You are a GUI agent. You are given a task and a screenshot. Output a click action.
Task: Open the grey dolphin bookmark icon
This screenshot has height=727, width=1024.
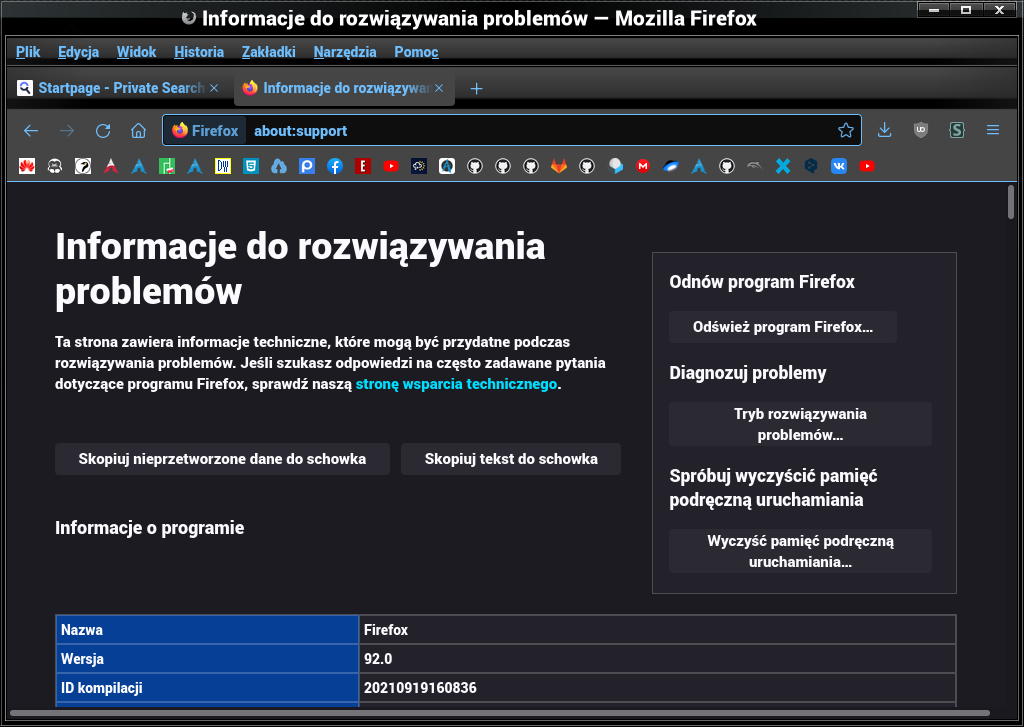point(755,167)
